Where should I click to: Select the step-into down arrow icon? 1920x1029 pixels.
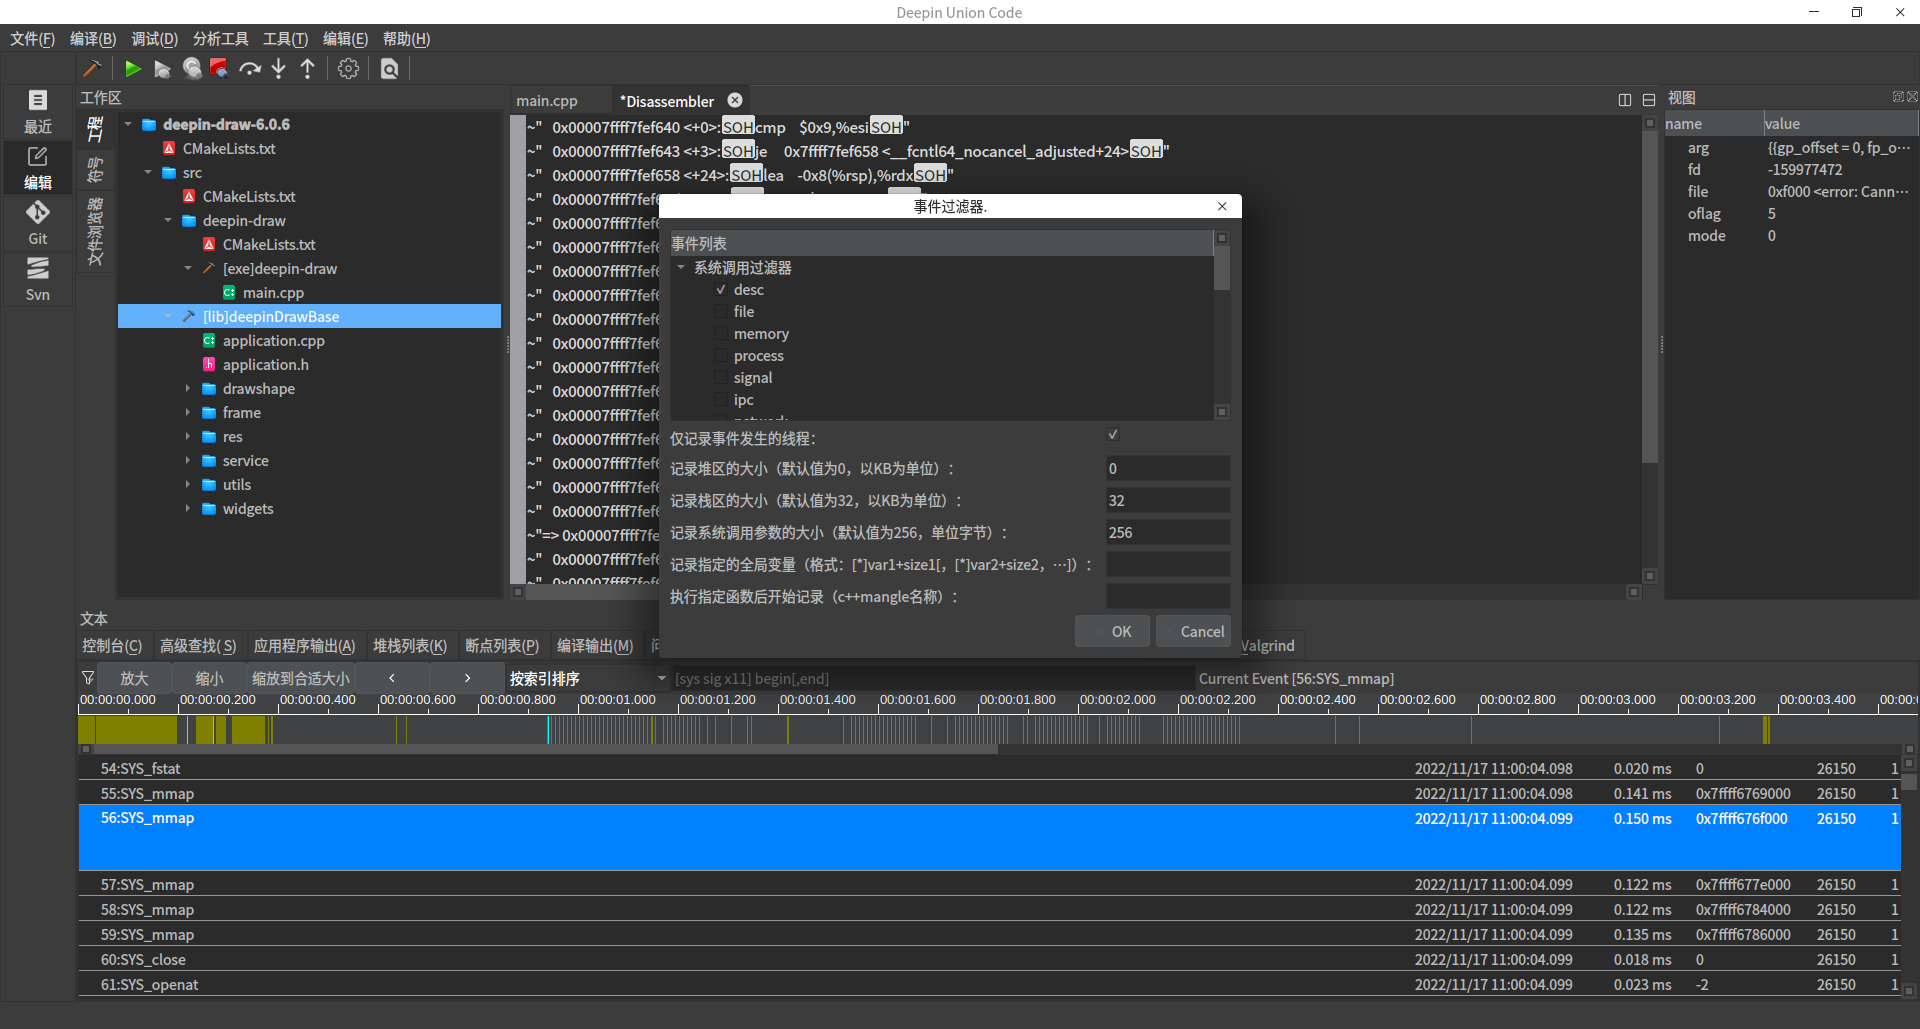click(279, 68)
